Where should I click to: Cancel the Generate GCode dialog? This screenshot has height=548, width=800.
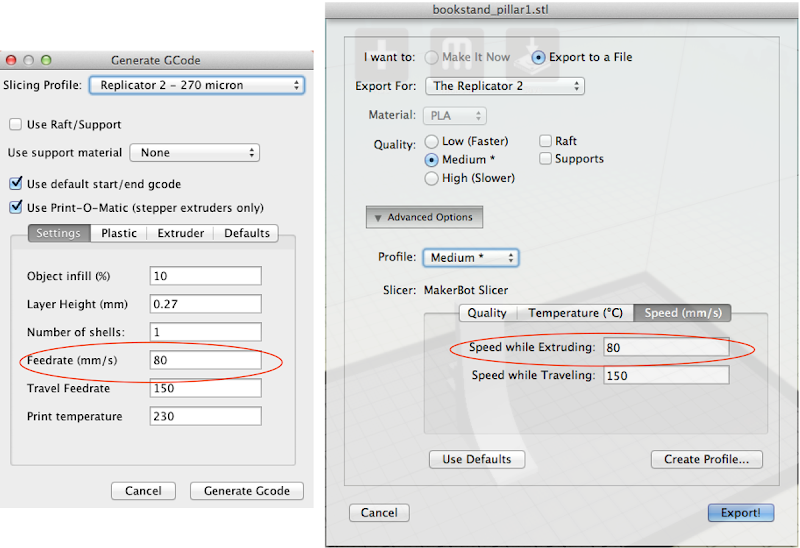coord(143,491)
